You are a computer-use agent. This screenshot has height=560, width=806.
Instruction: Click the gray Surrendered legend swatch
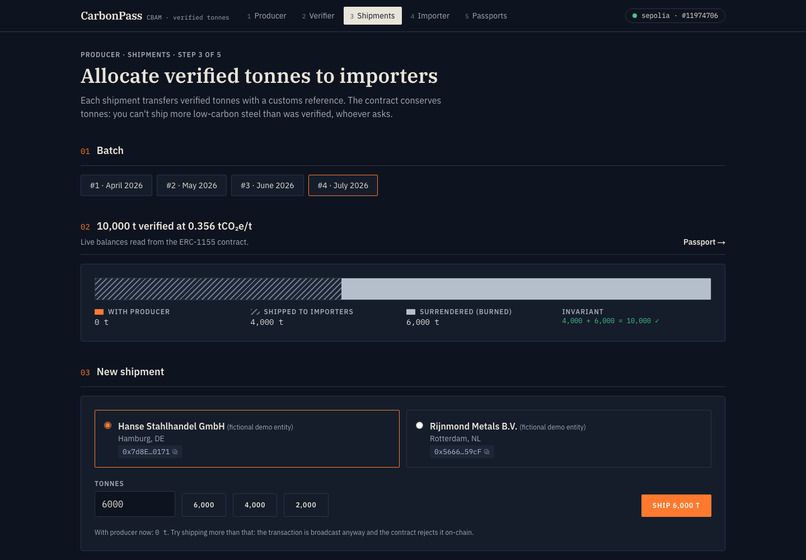[x=411, y=312]
